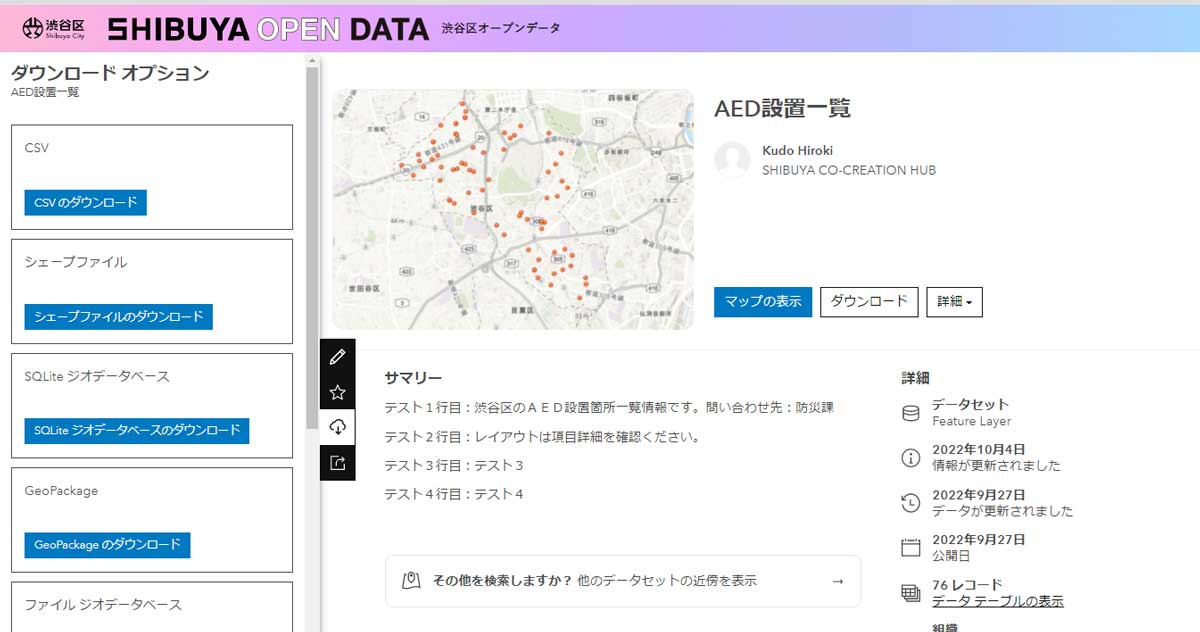Expand options under the ダウンロード button
The height and width of the screenshot is (632, 1200).
(x=868, y=301)
